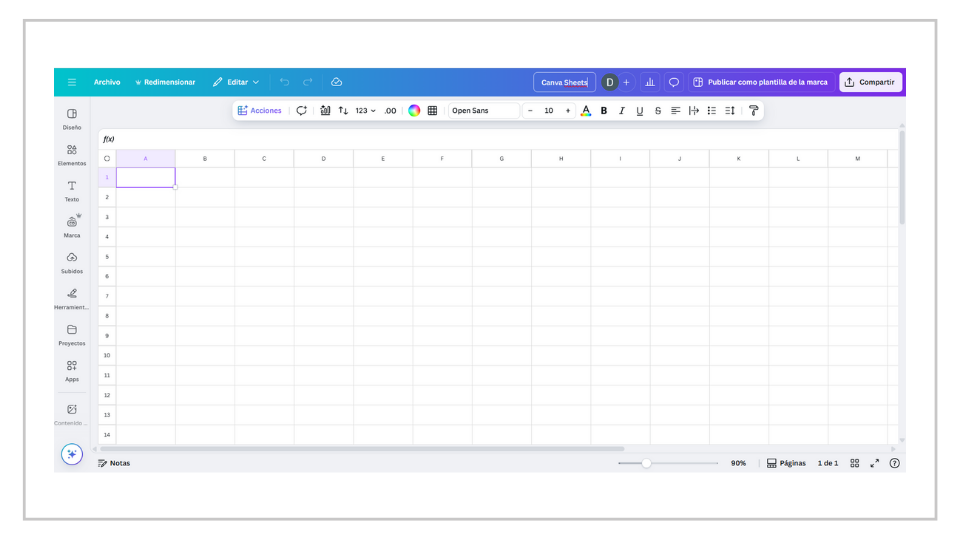The image size is (960, 540).
Task: Click the text wrapping icon
Action: click(694, 111)
